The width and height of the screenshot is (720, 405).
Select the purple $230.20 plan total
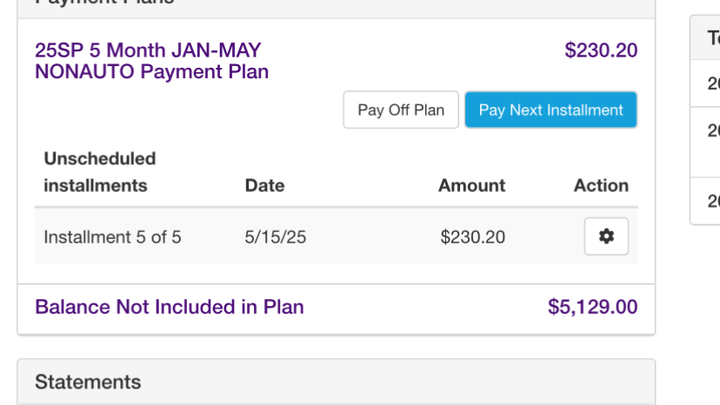coord(601,50)
